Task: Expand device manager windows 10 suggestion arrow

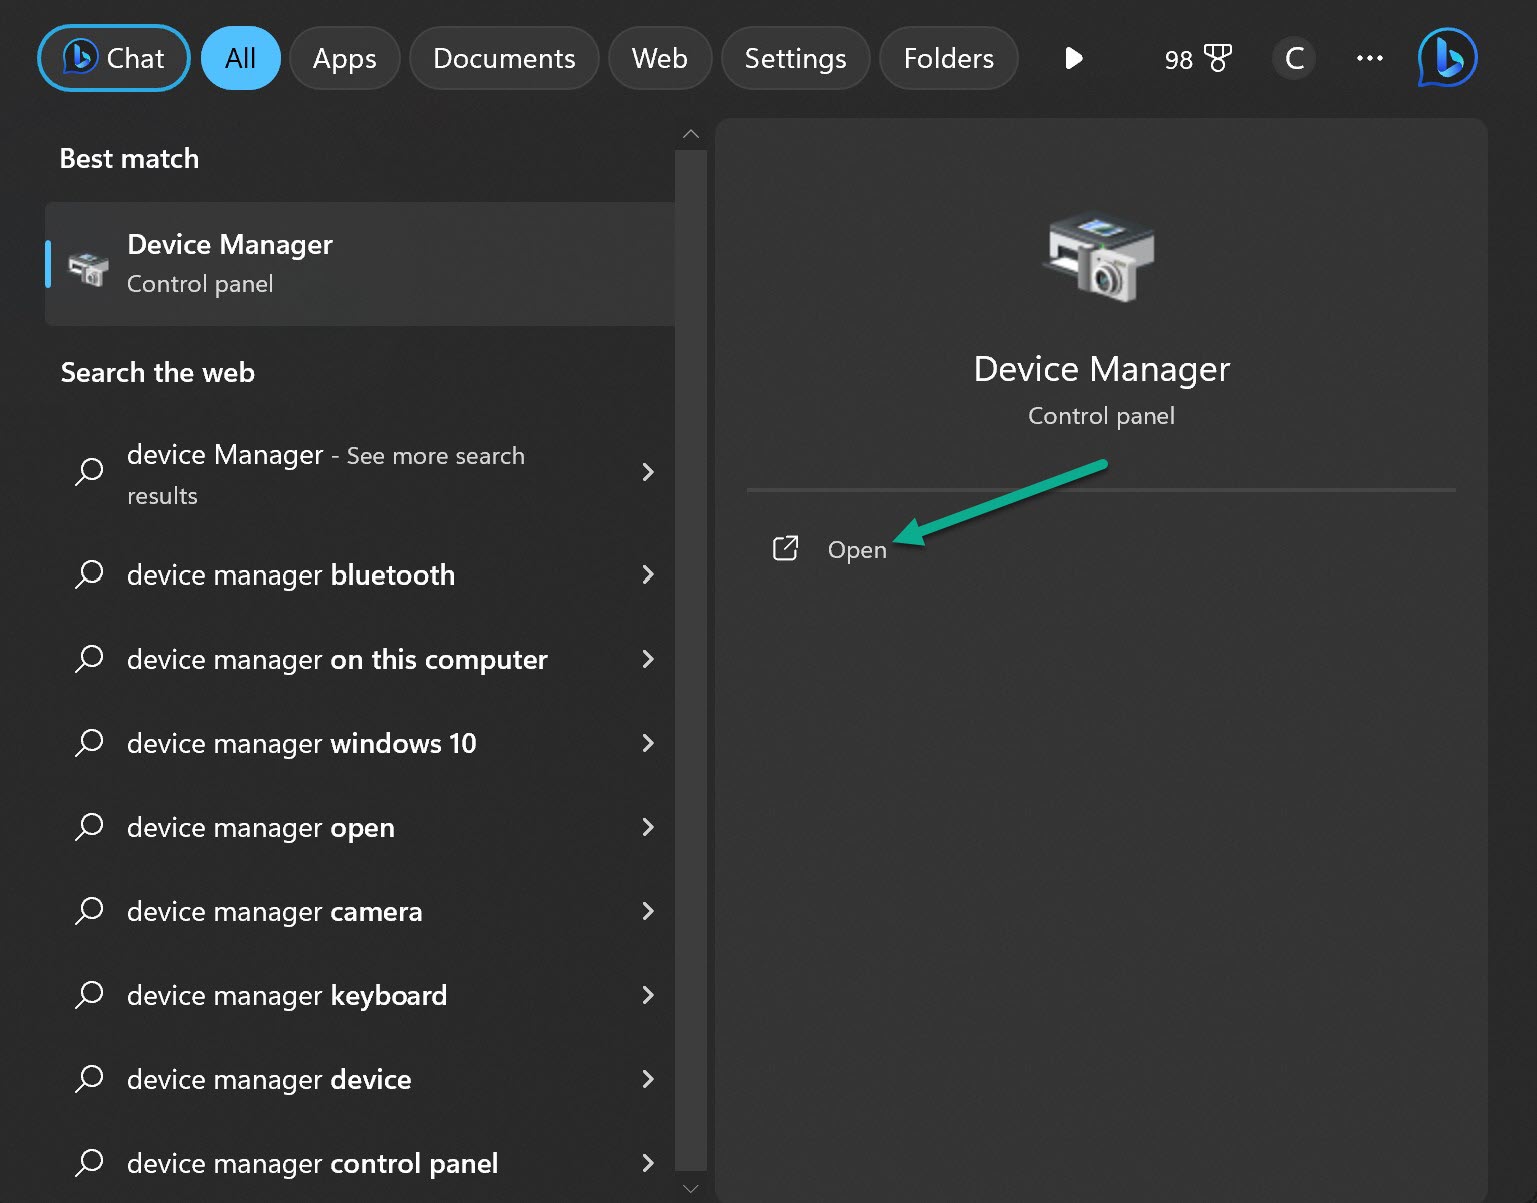Action: pos(648,743)
